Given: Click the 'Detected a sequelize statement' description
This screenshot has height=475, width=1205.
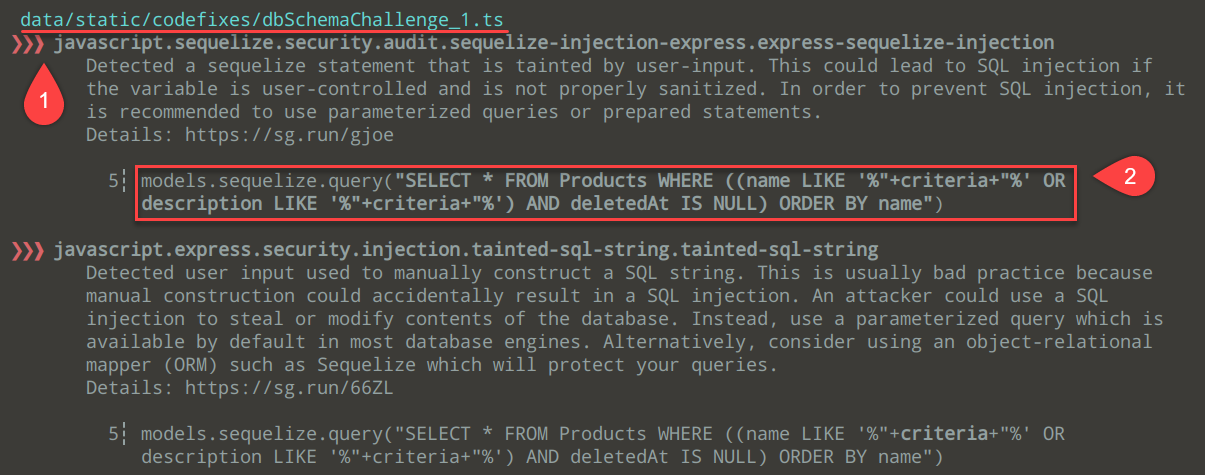Looking at the screenshot, I should [635, 89].
